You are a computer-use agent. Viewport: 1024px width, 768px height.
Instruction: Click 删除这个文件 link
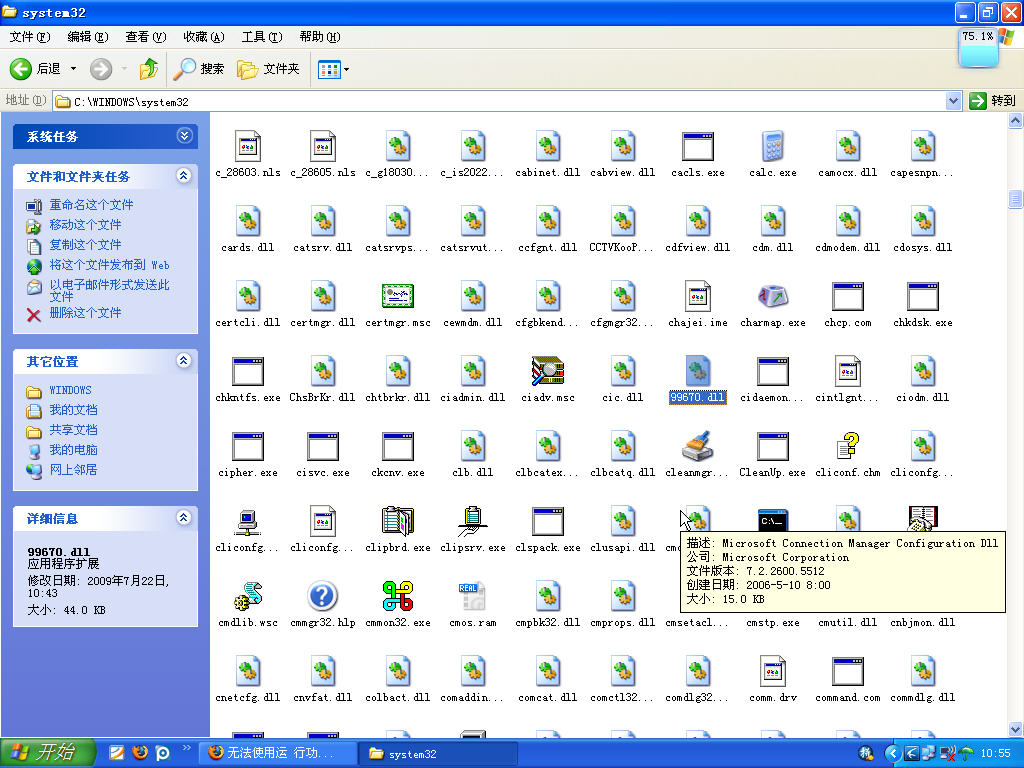click(85, 313)
